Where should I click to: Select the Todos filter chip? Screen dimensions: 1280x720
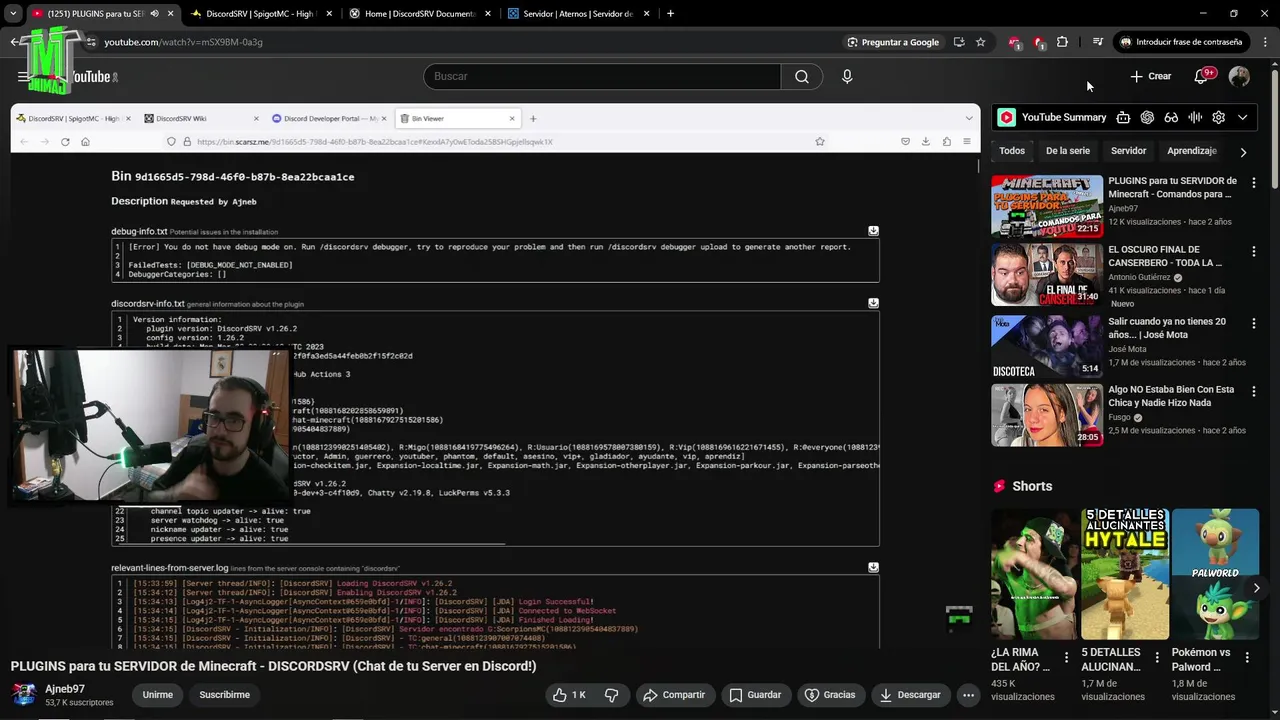[1012, 151]
